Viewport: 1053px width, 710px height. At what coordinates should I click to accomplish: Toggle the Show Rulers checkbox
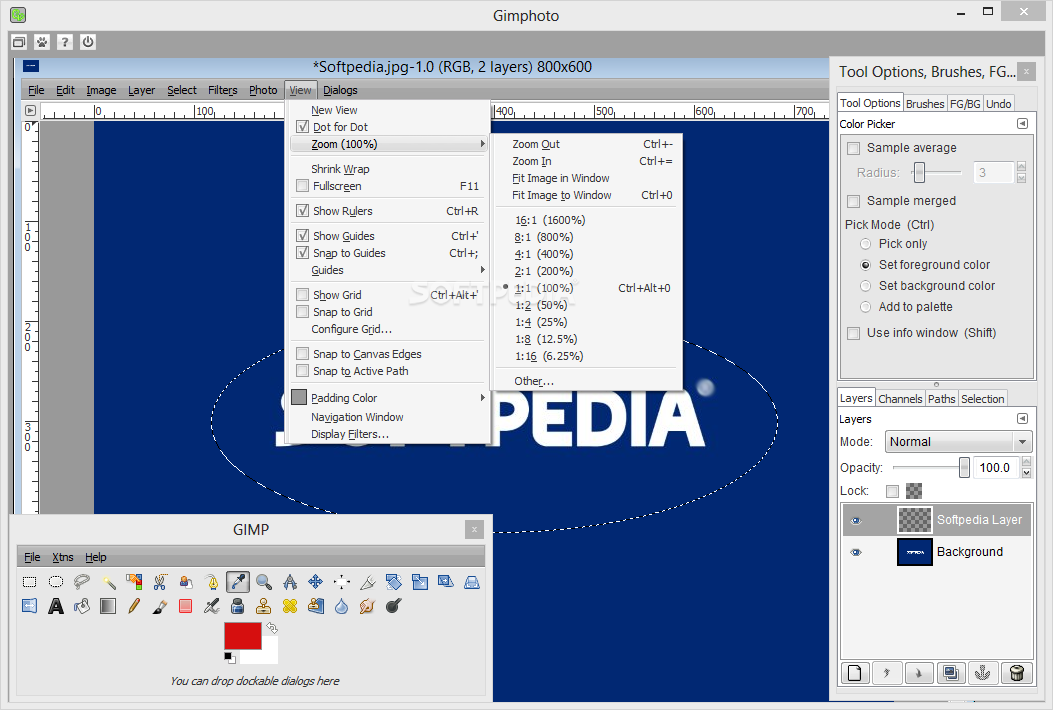coord(303,210)
